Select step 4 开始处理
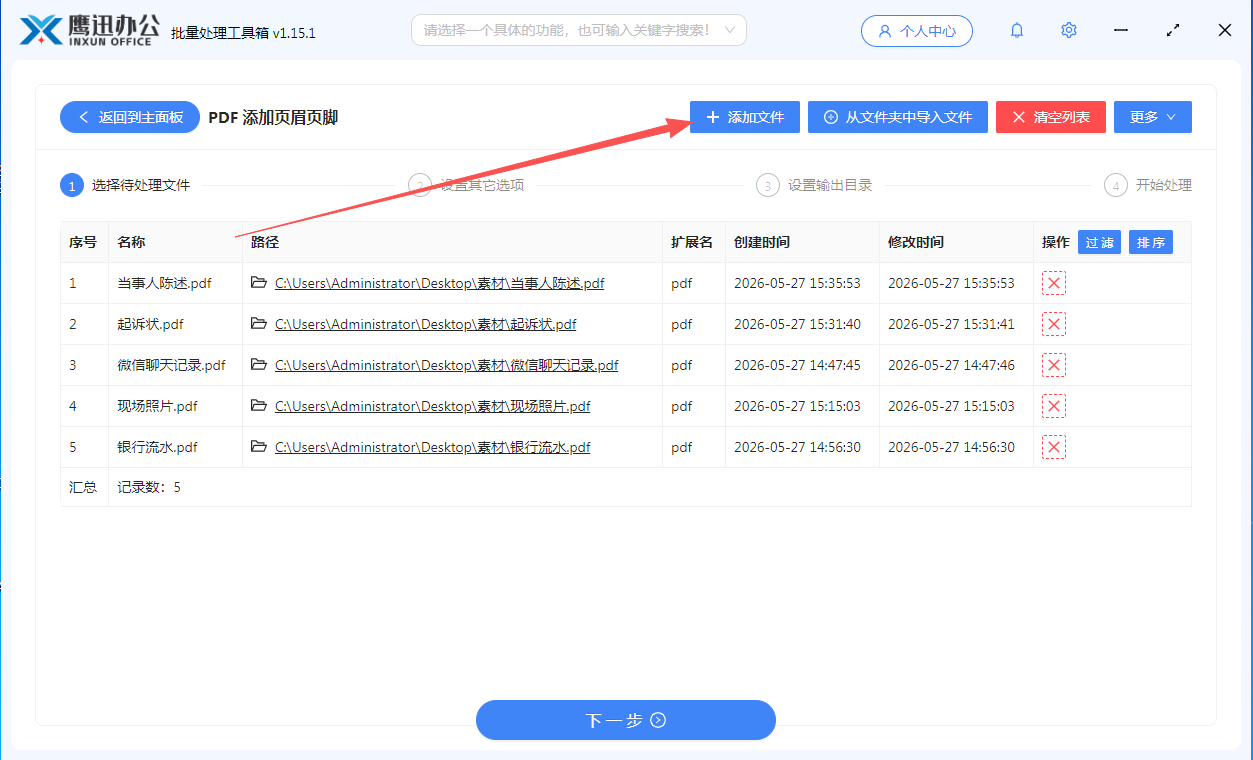 (x=1148, y=185)
